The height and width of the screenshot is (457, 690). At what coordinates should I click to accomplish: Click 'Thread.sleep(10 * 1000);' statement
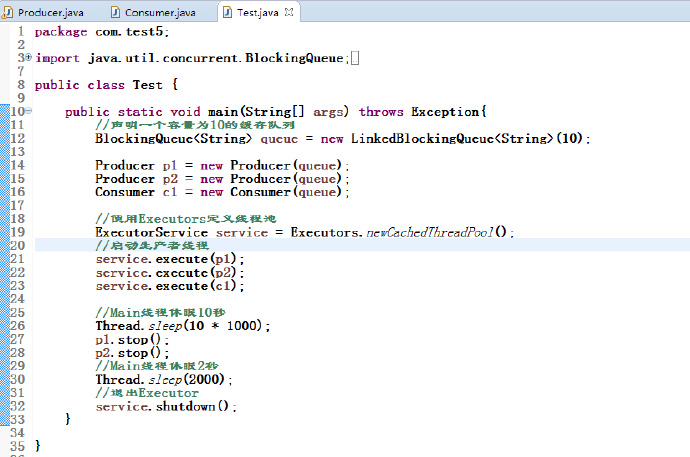183,325
